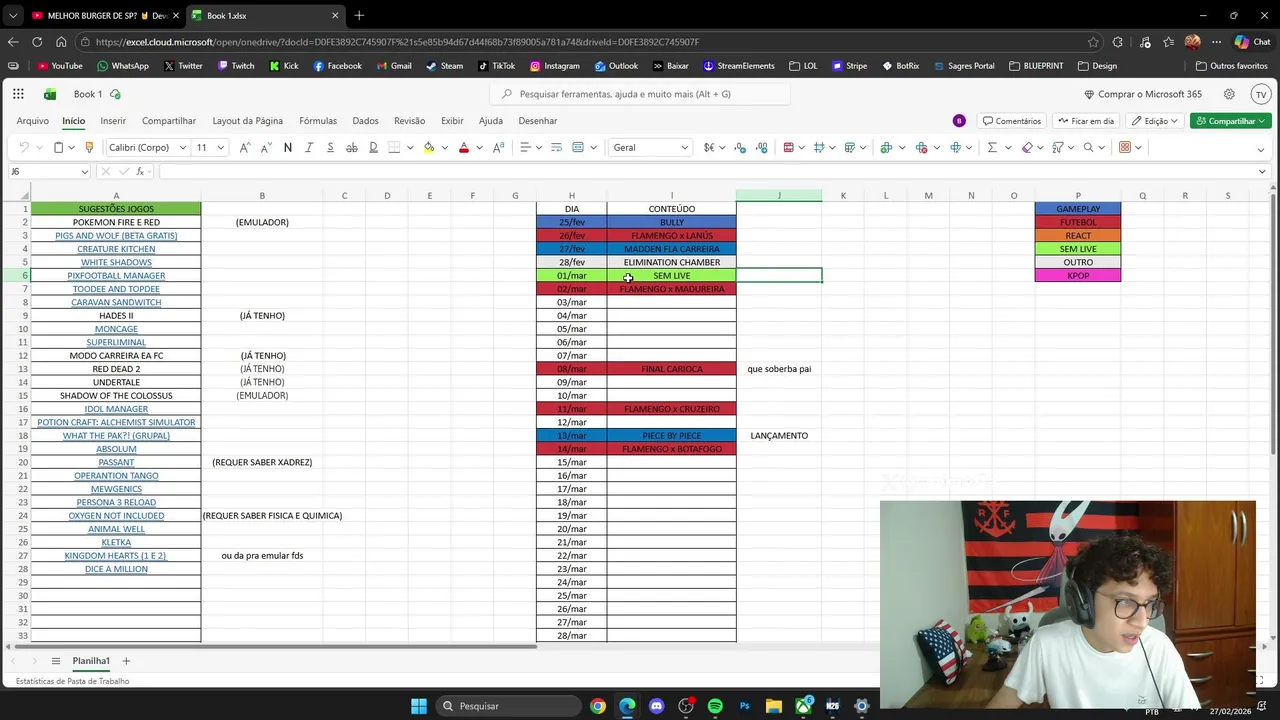
Task: Open the font size 11 dropdown
Action: (221, 147)
